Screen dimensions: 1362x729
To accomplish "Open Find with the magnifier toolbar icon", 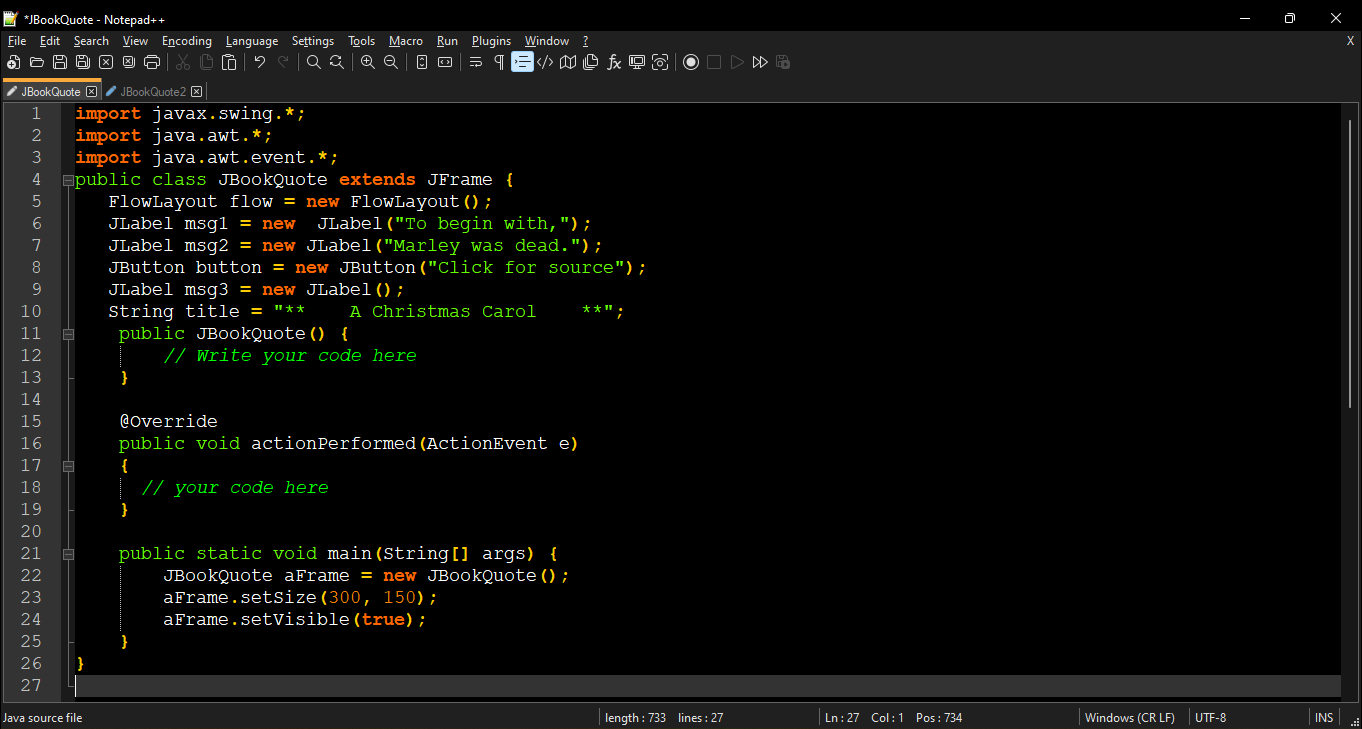I will click(314, 62).
